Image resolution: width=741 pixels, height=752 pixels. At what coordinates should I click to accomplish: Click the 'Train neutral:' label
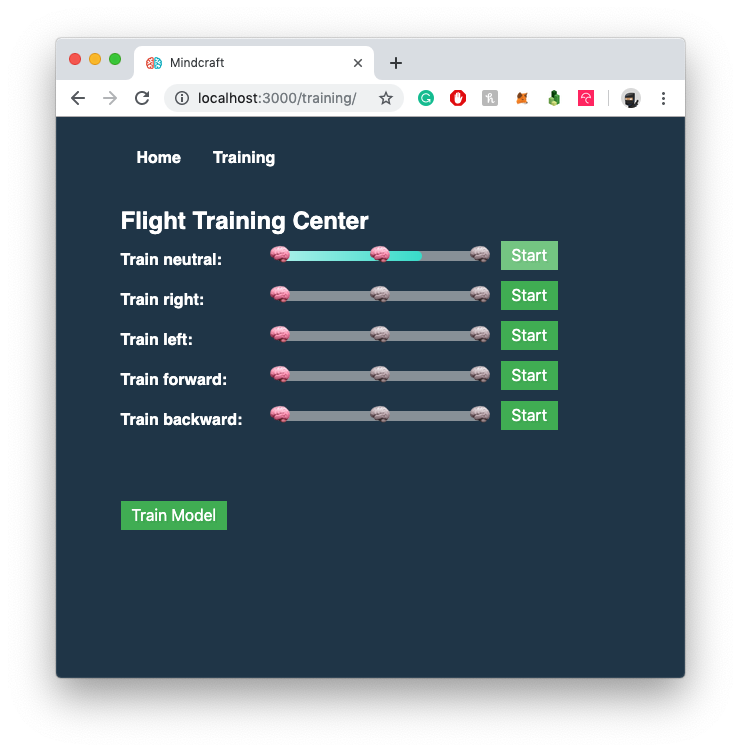[171, 259]
